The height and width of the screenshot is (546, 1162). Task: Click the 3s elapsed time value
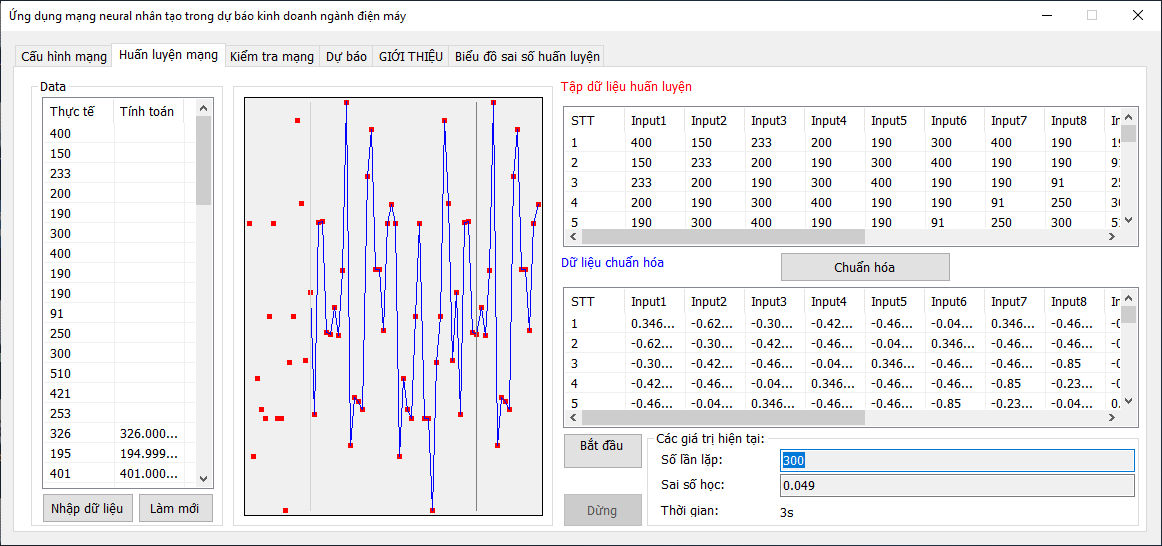click(787, 511)
